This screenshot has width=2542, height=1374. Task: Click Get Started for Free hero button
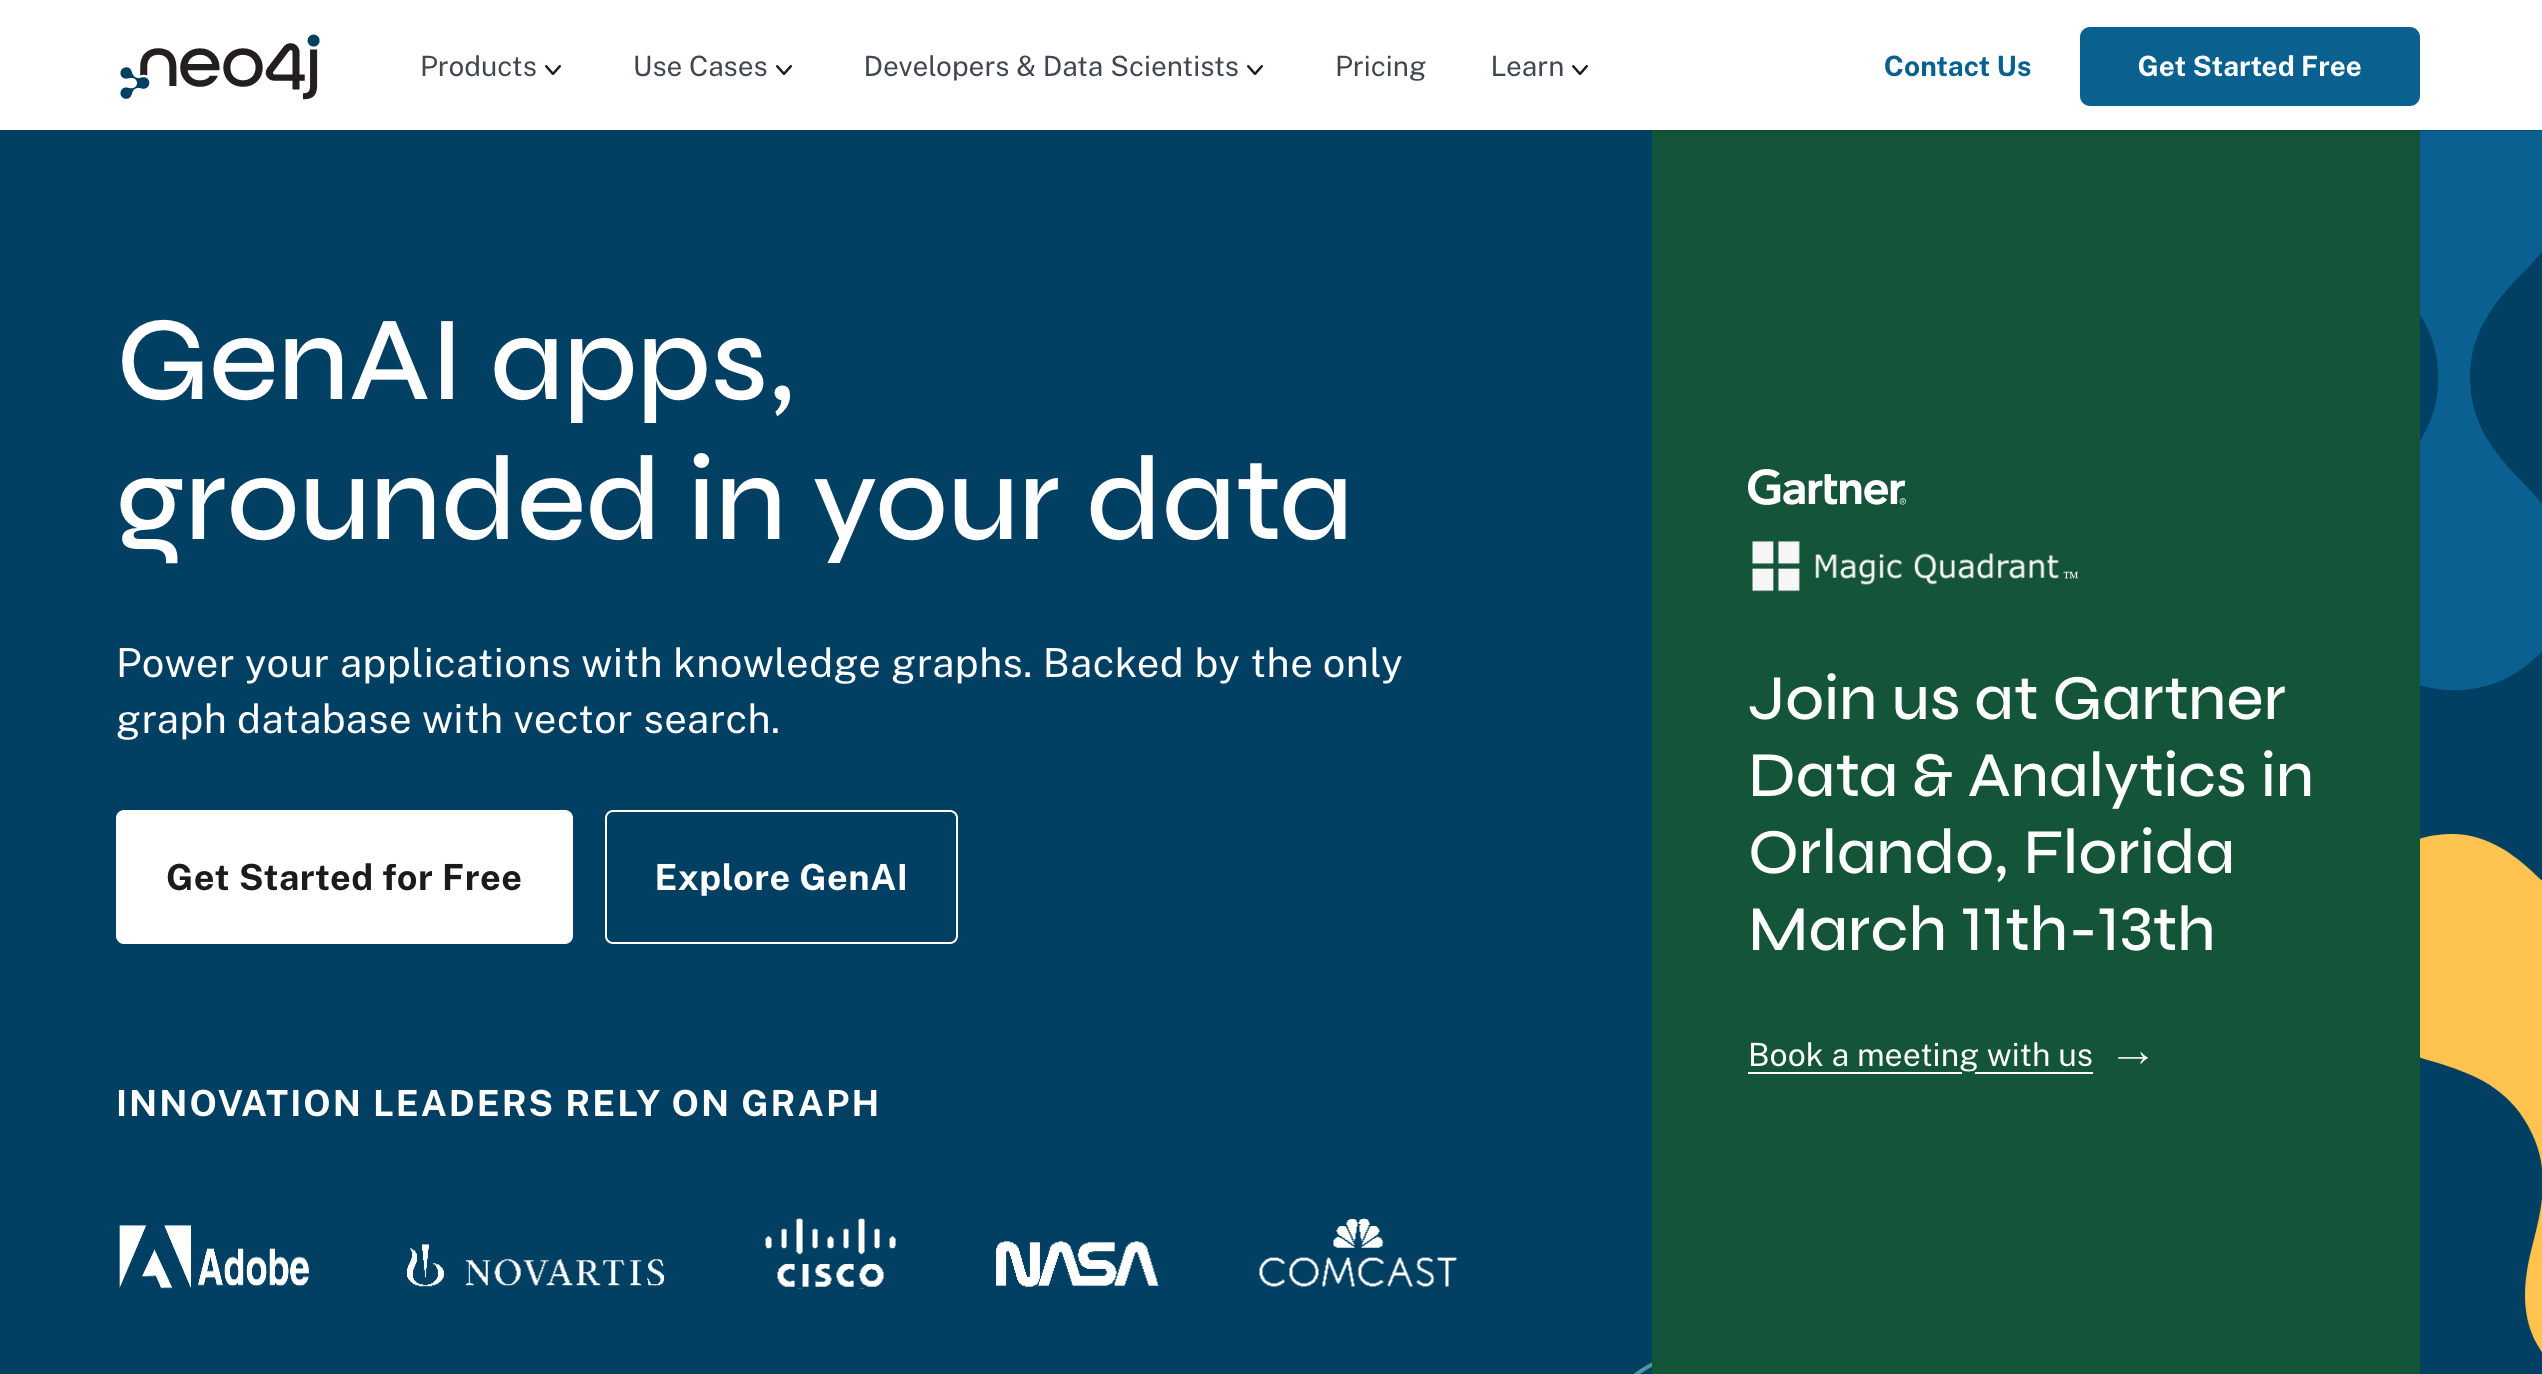[x=344, y=876]
